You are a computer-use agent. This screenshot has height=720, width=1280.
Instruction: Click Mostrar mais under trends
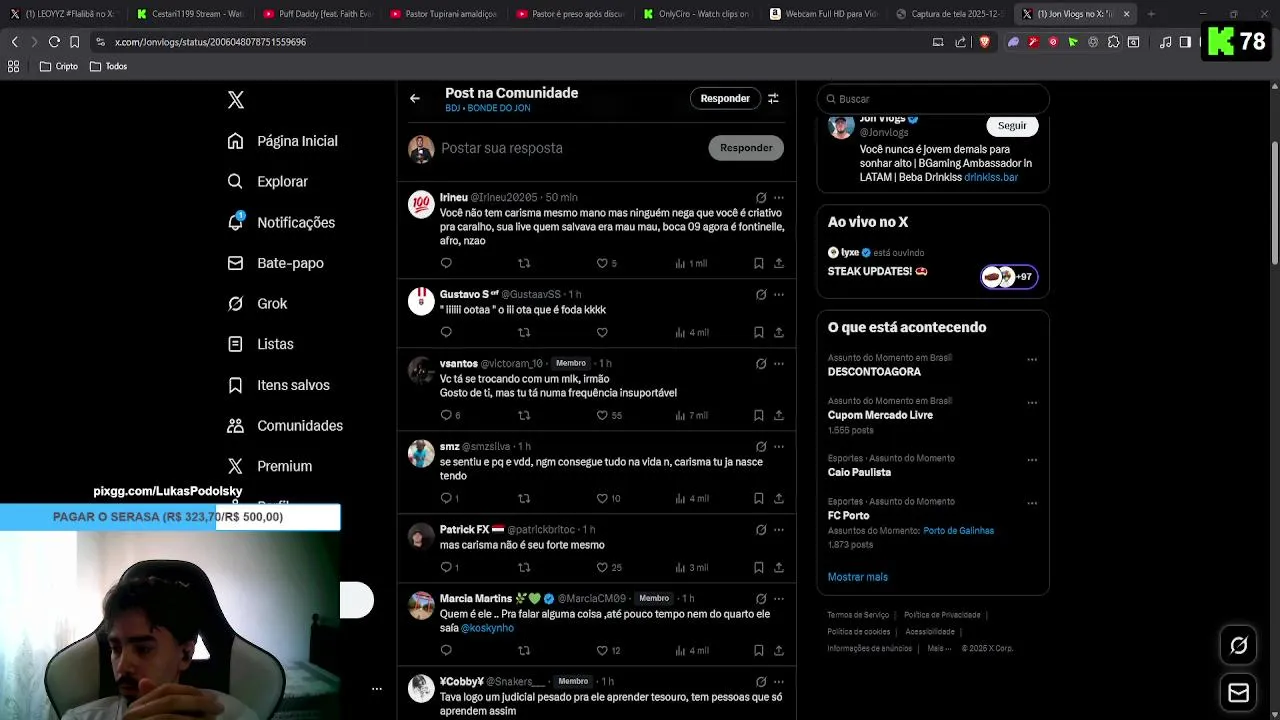coord(857,577)
